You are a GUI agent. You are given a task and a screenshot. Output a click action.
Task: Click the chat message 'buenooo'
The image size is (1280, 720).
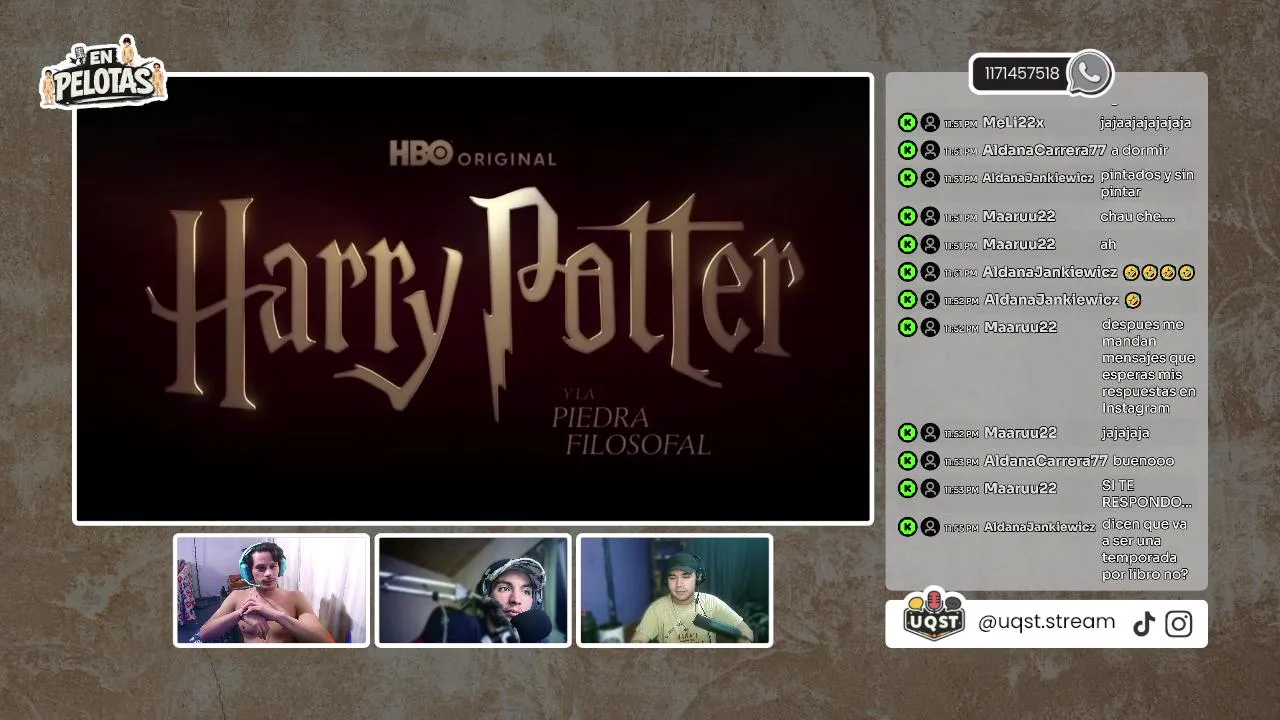click(1143, 461)
